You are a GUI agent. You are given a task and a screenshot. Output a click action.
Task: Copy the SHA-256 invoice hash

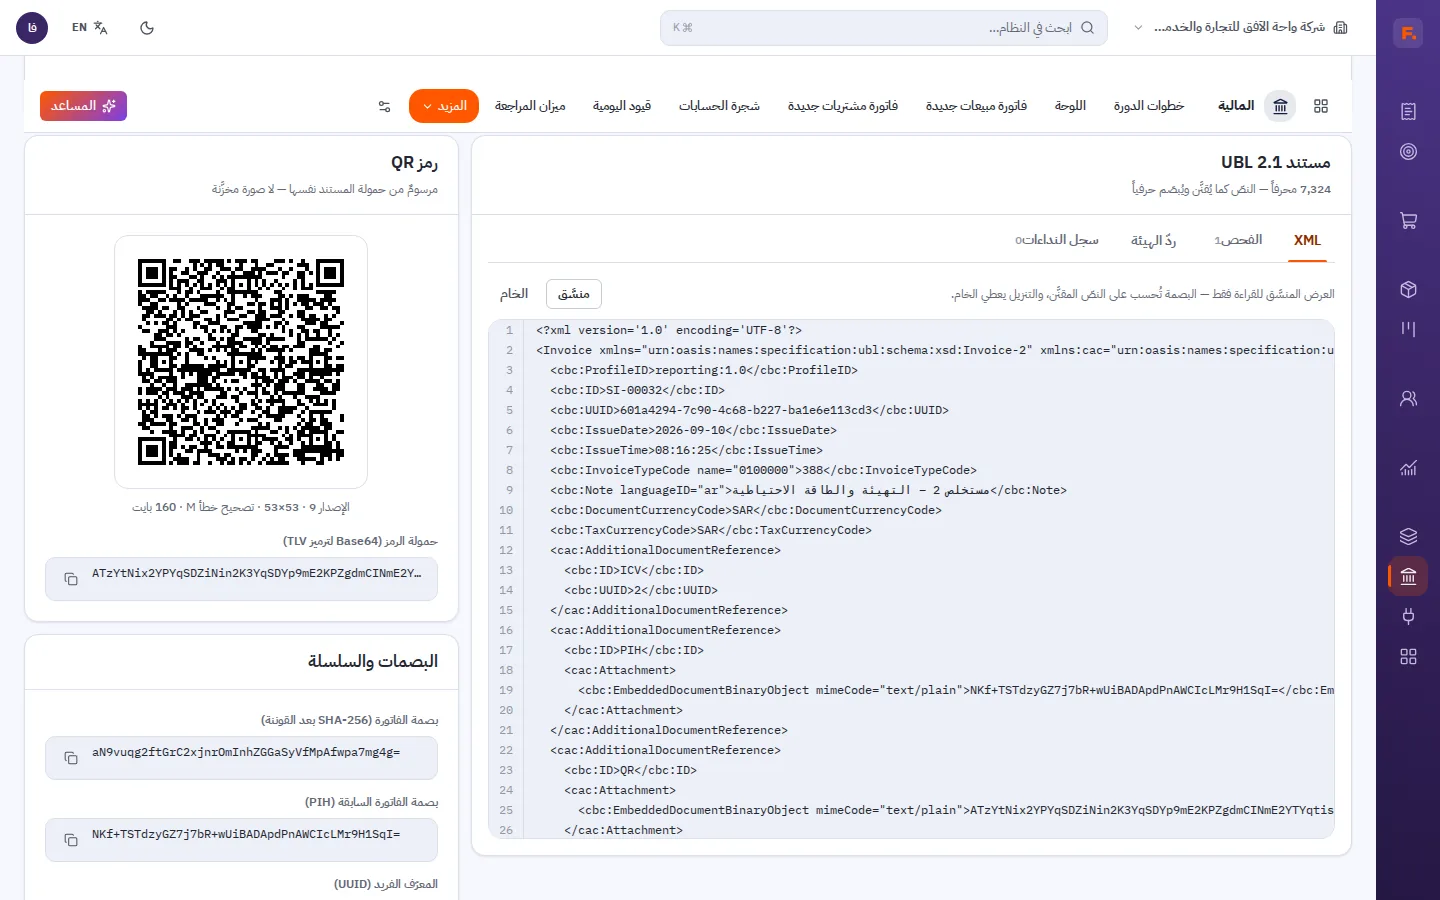point(71,758)
